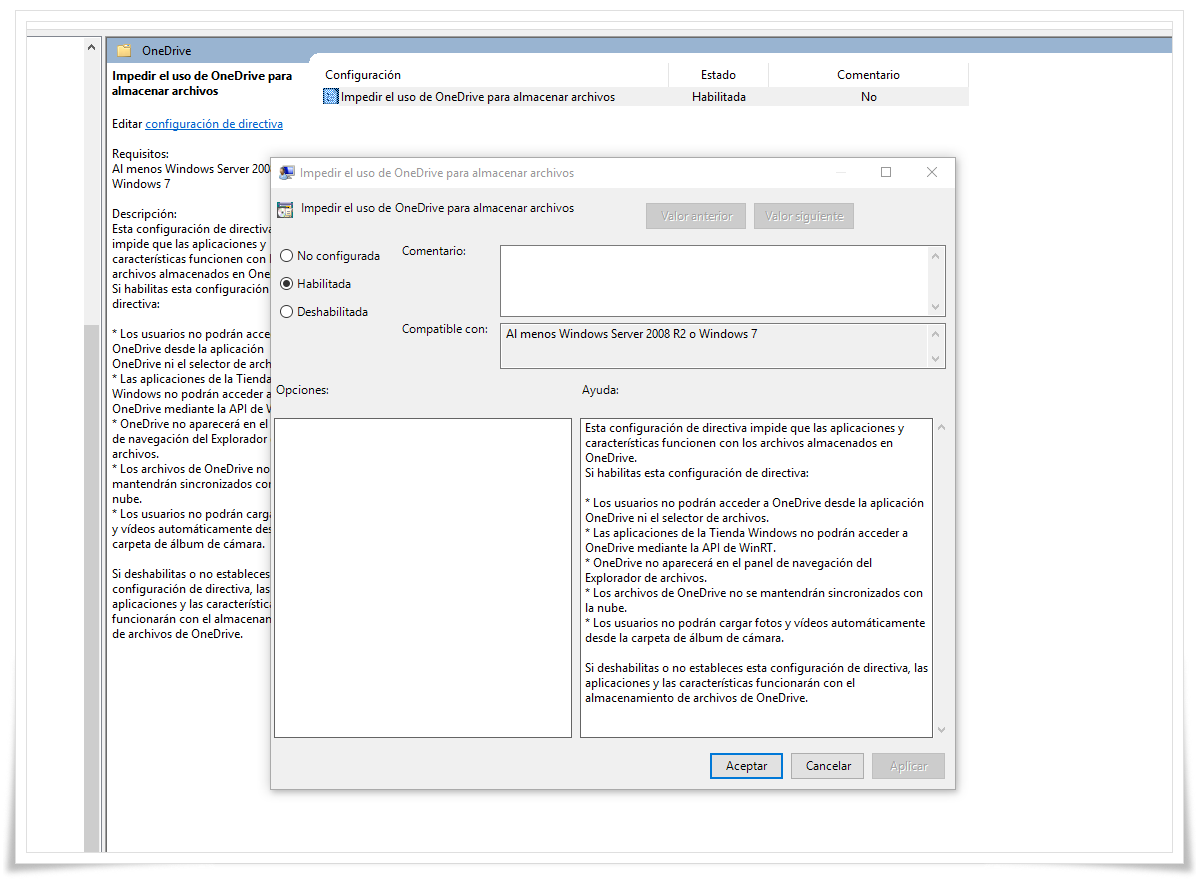Click the Aplicar button
This screenshot has width=1200, height=880.
pyautogui.click(x=908, y=766)
